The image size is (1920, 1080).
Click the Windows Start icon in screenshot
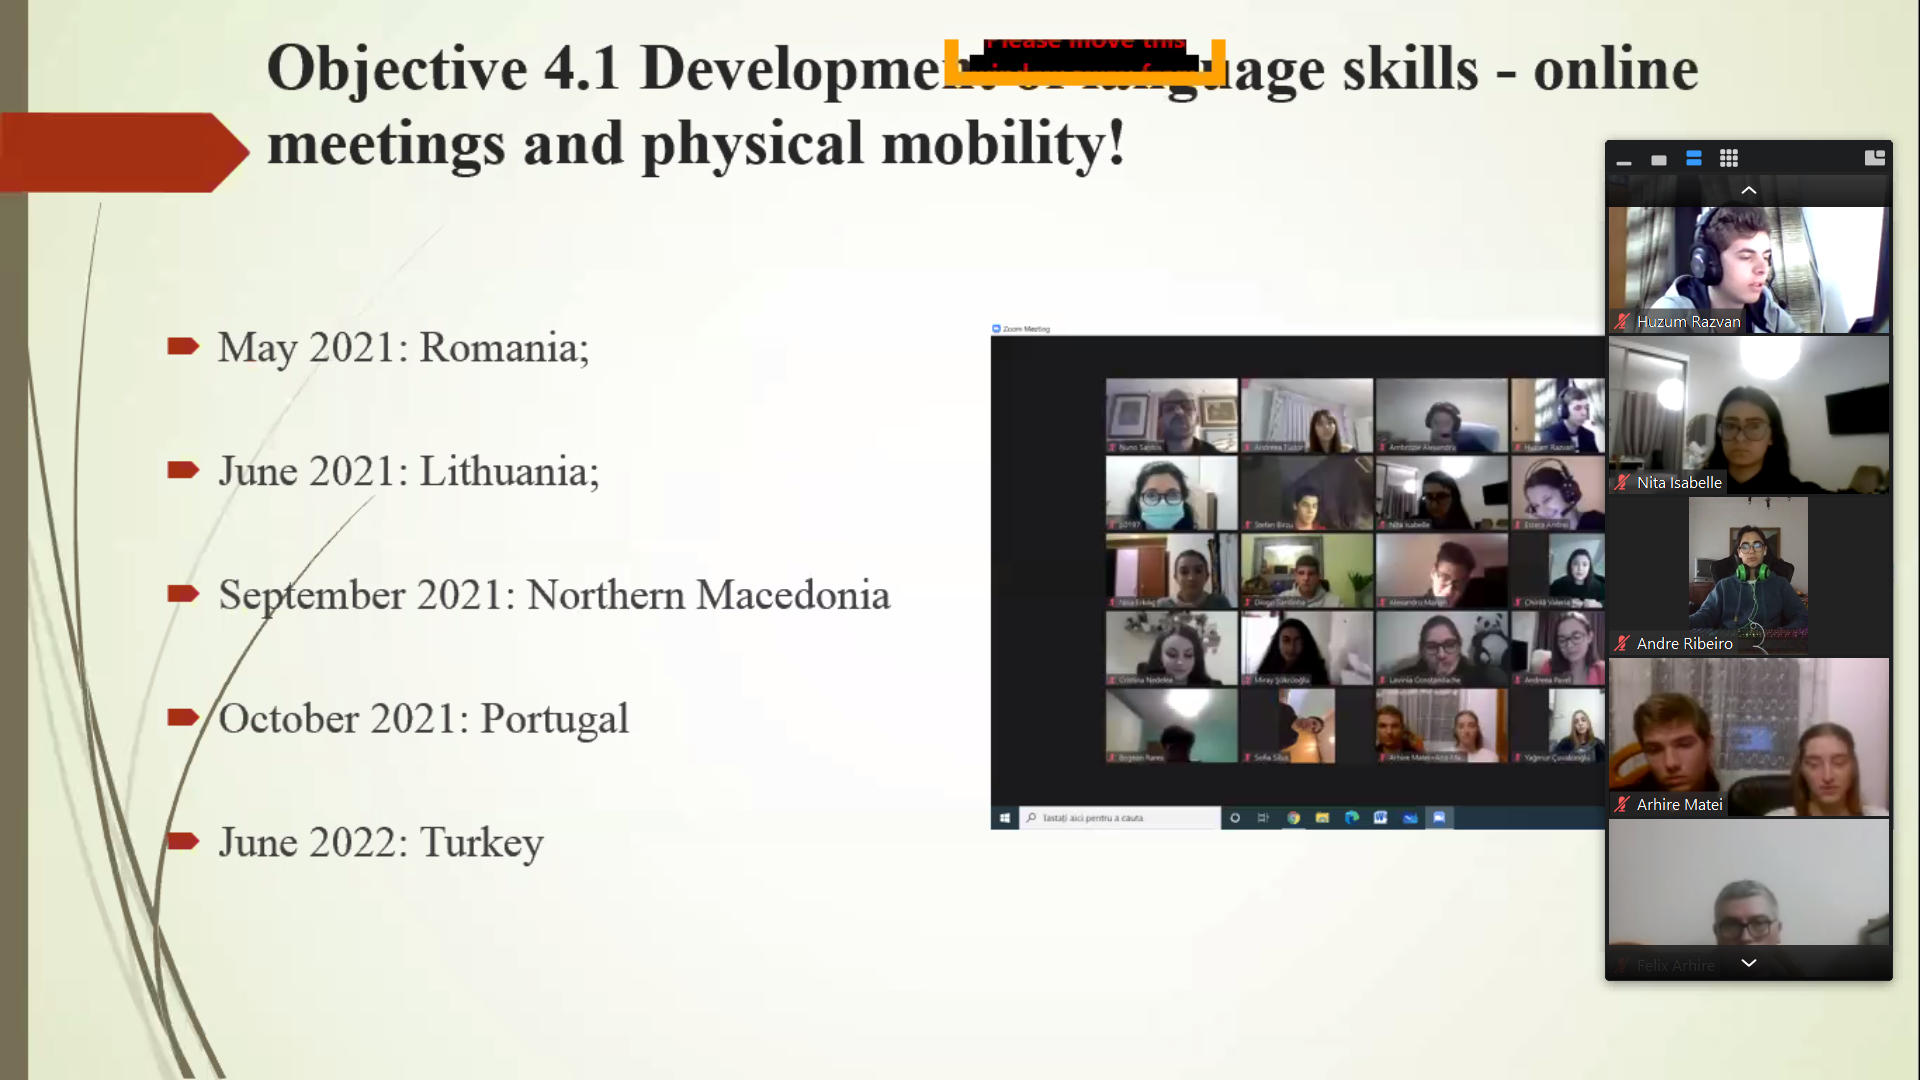click(1004, 818)
